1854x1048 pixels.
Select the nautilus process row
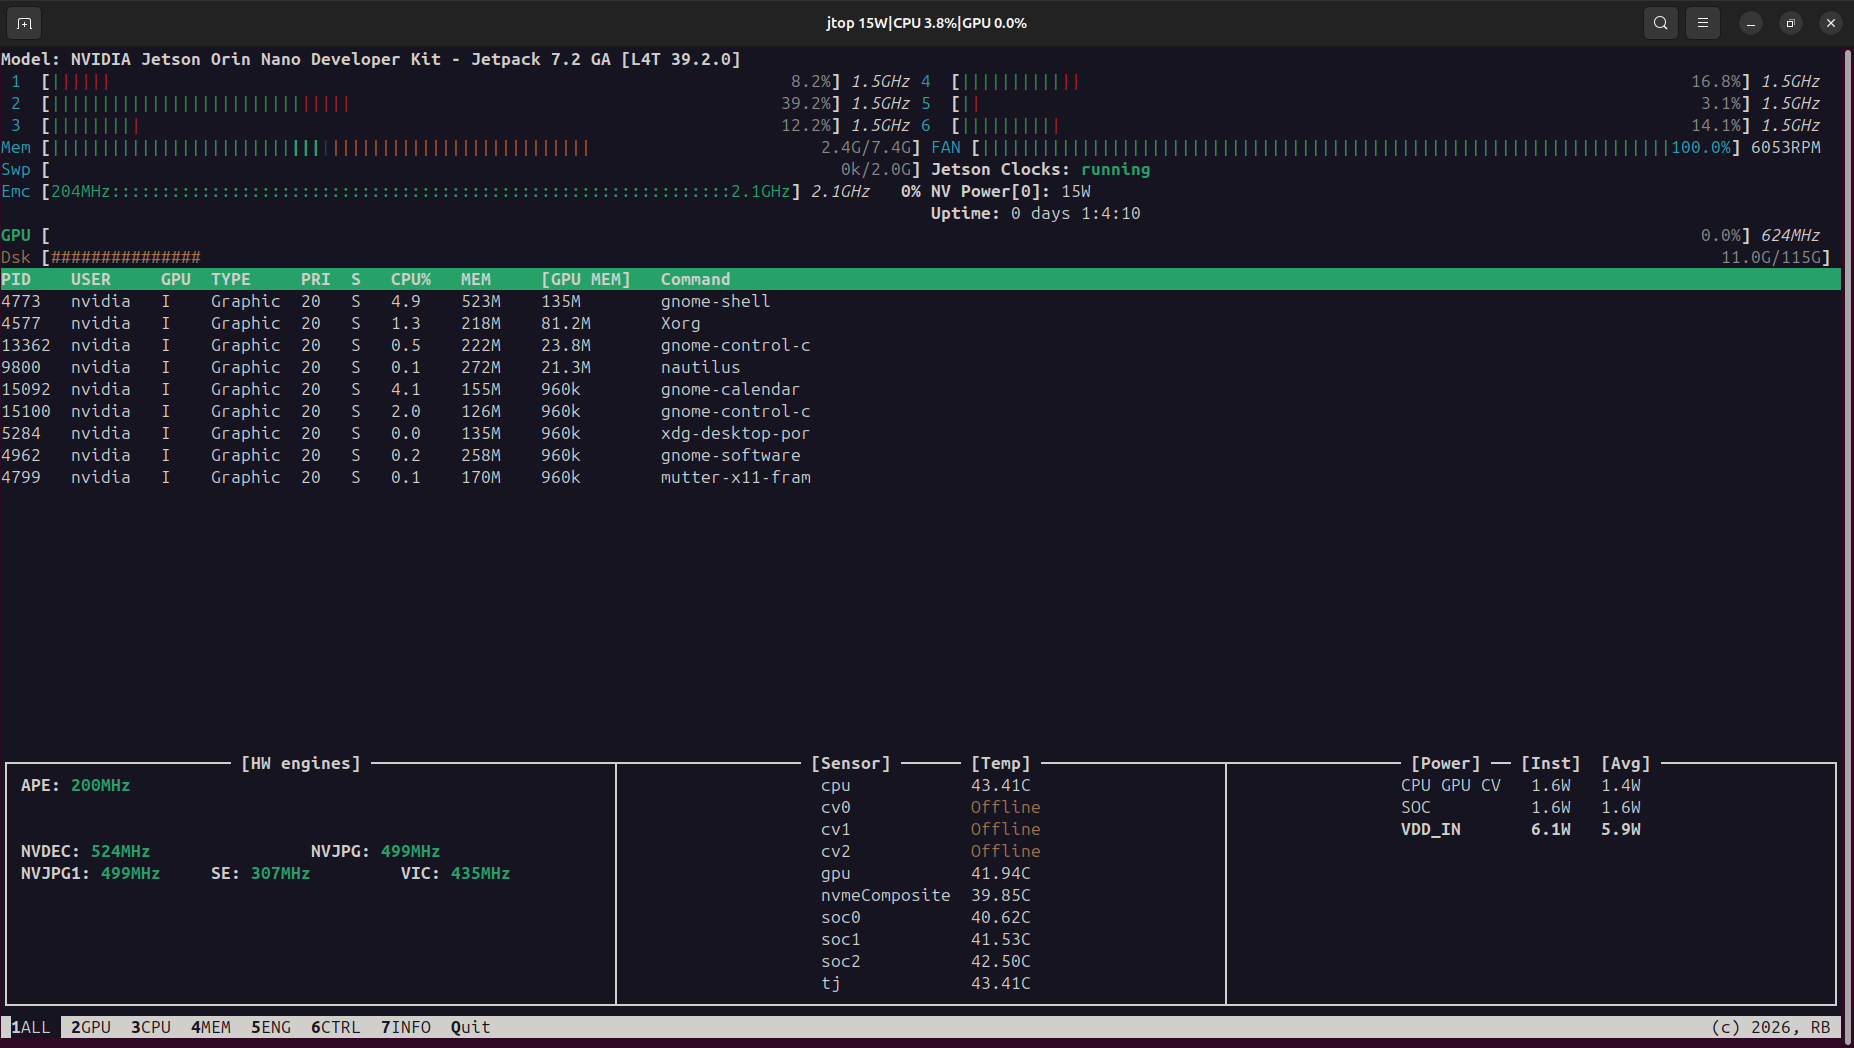pyautogui.click(x=920, y=367)
